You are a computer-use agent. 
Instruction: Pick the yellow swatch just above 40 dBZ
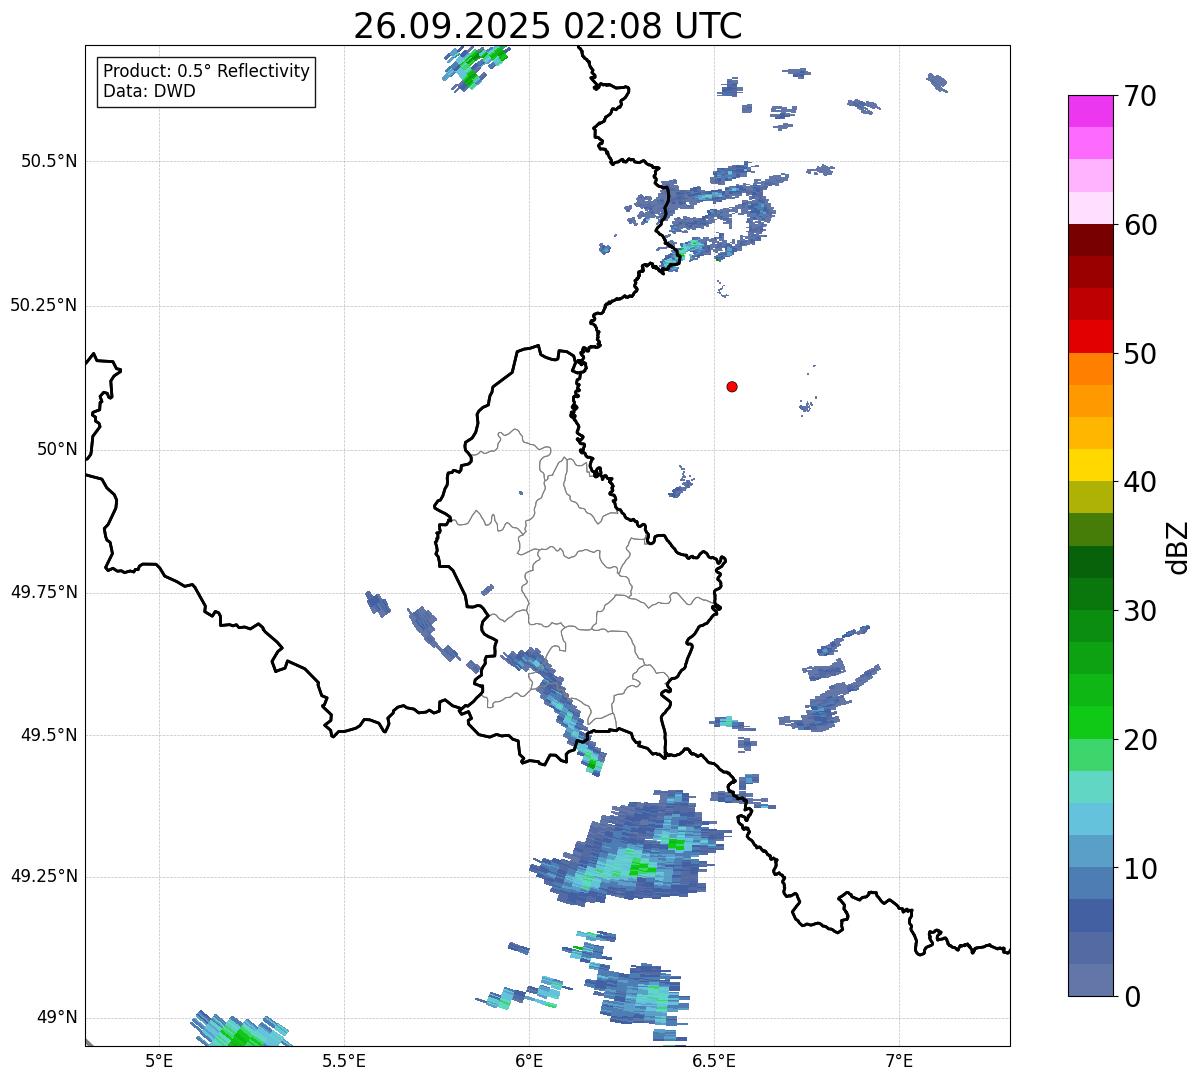(x=1091, y=465)
